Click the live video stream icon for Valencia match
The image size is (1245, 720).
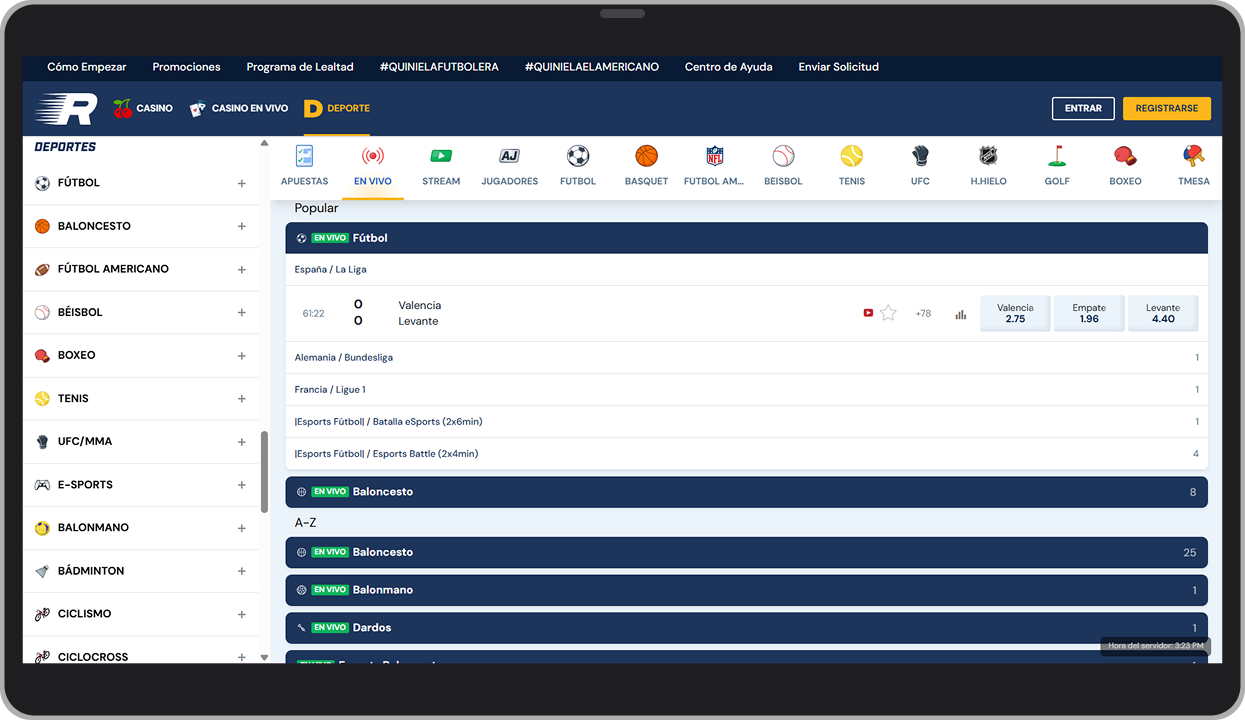click(x=868, y=312)
